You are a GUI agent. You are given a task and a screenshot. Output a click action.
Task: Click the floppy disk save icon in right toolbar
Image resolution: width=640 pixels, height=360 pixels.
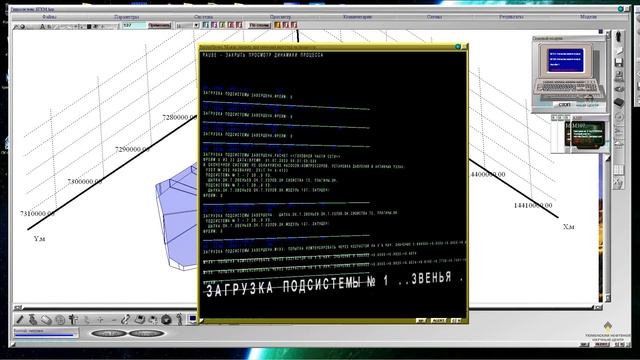(x=619, y=62)
